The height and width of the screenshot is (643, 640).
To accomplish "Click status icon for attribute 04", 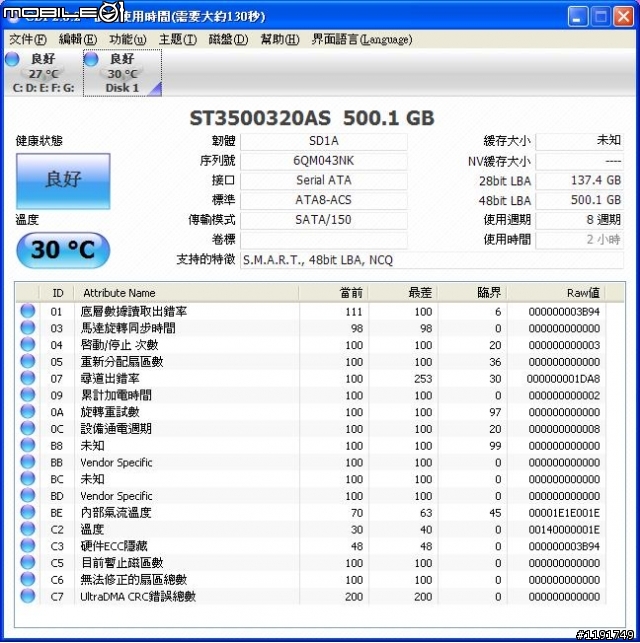I will [x=28, y=344].
